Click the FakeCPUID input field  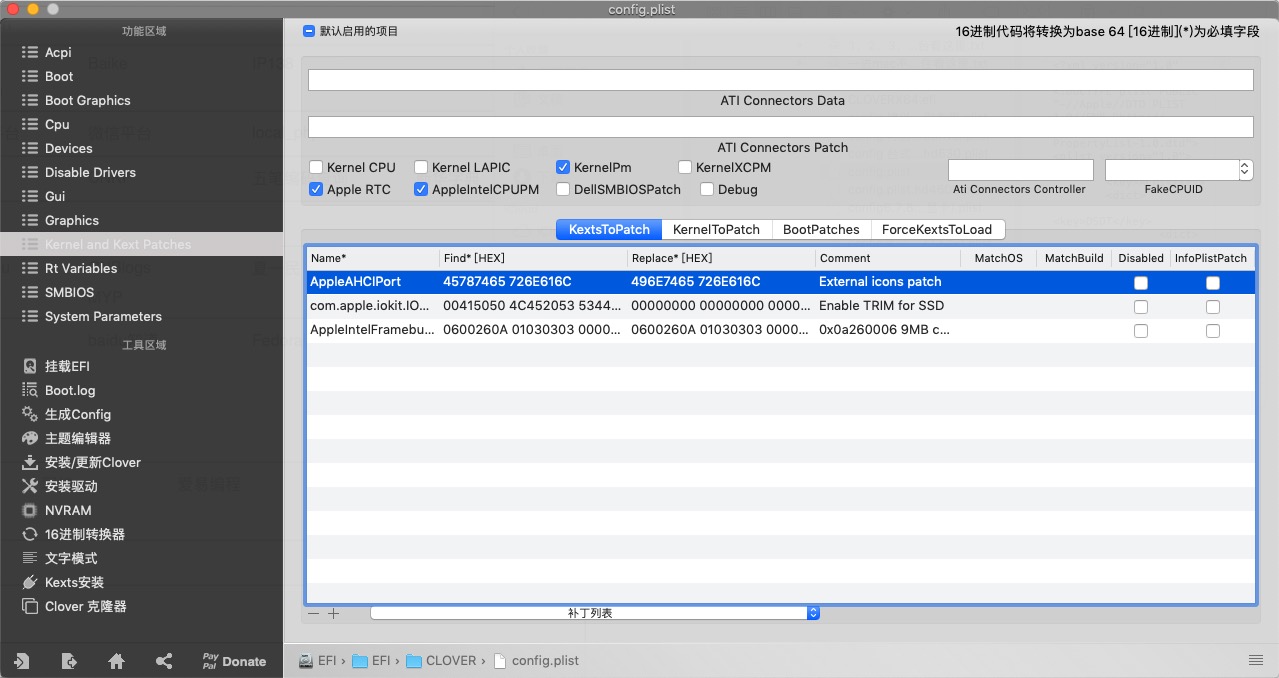pyautogui.click(x=1171, y=170)
